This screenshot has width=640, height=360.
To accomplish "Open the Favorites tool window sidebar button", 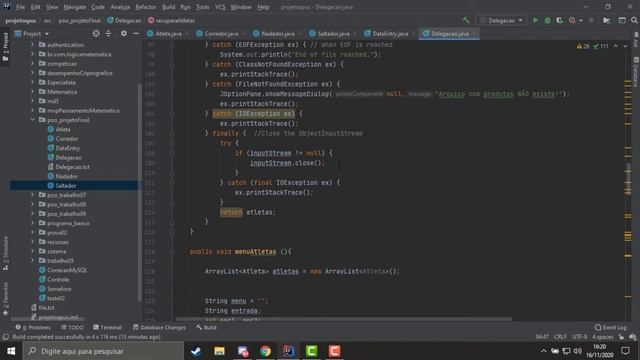I will pos(5,299).
